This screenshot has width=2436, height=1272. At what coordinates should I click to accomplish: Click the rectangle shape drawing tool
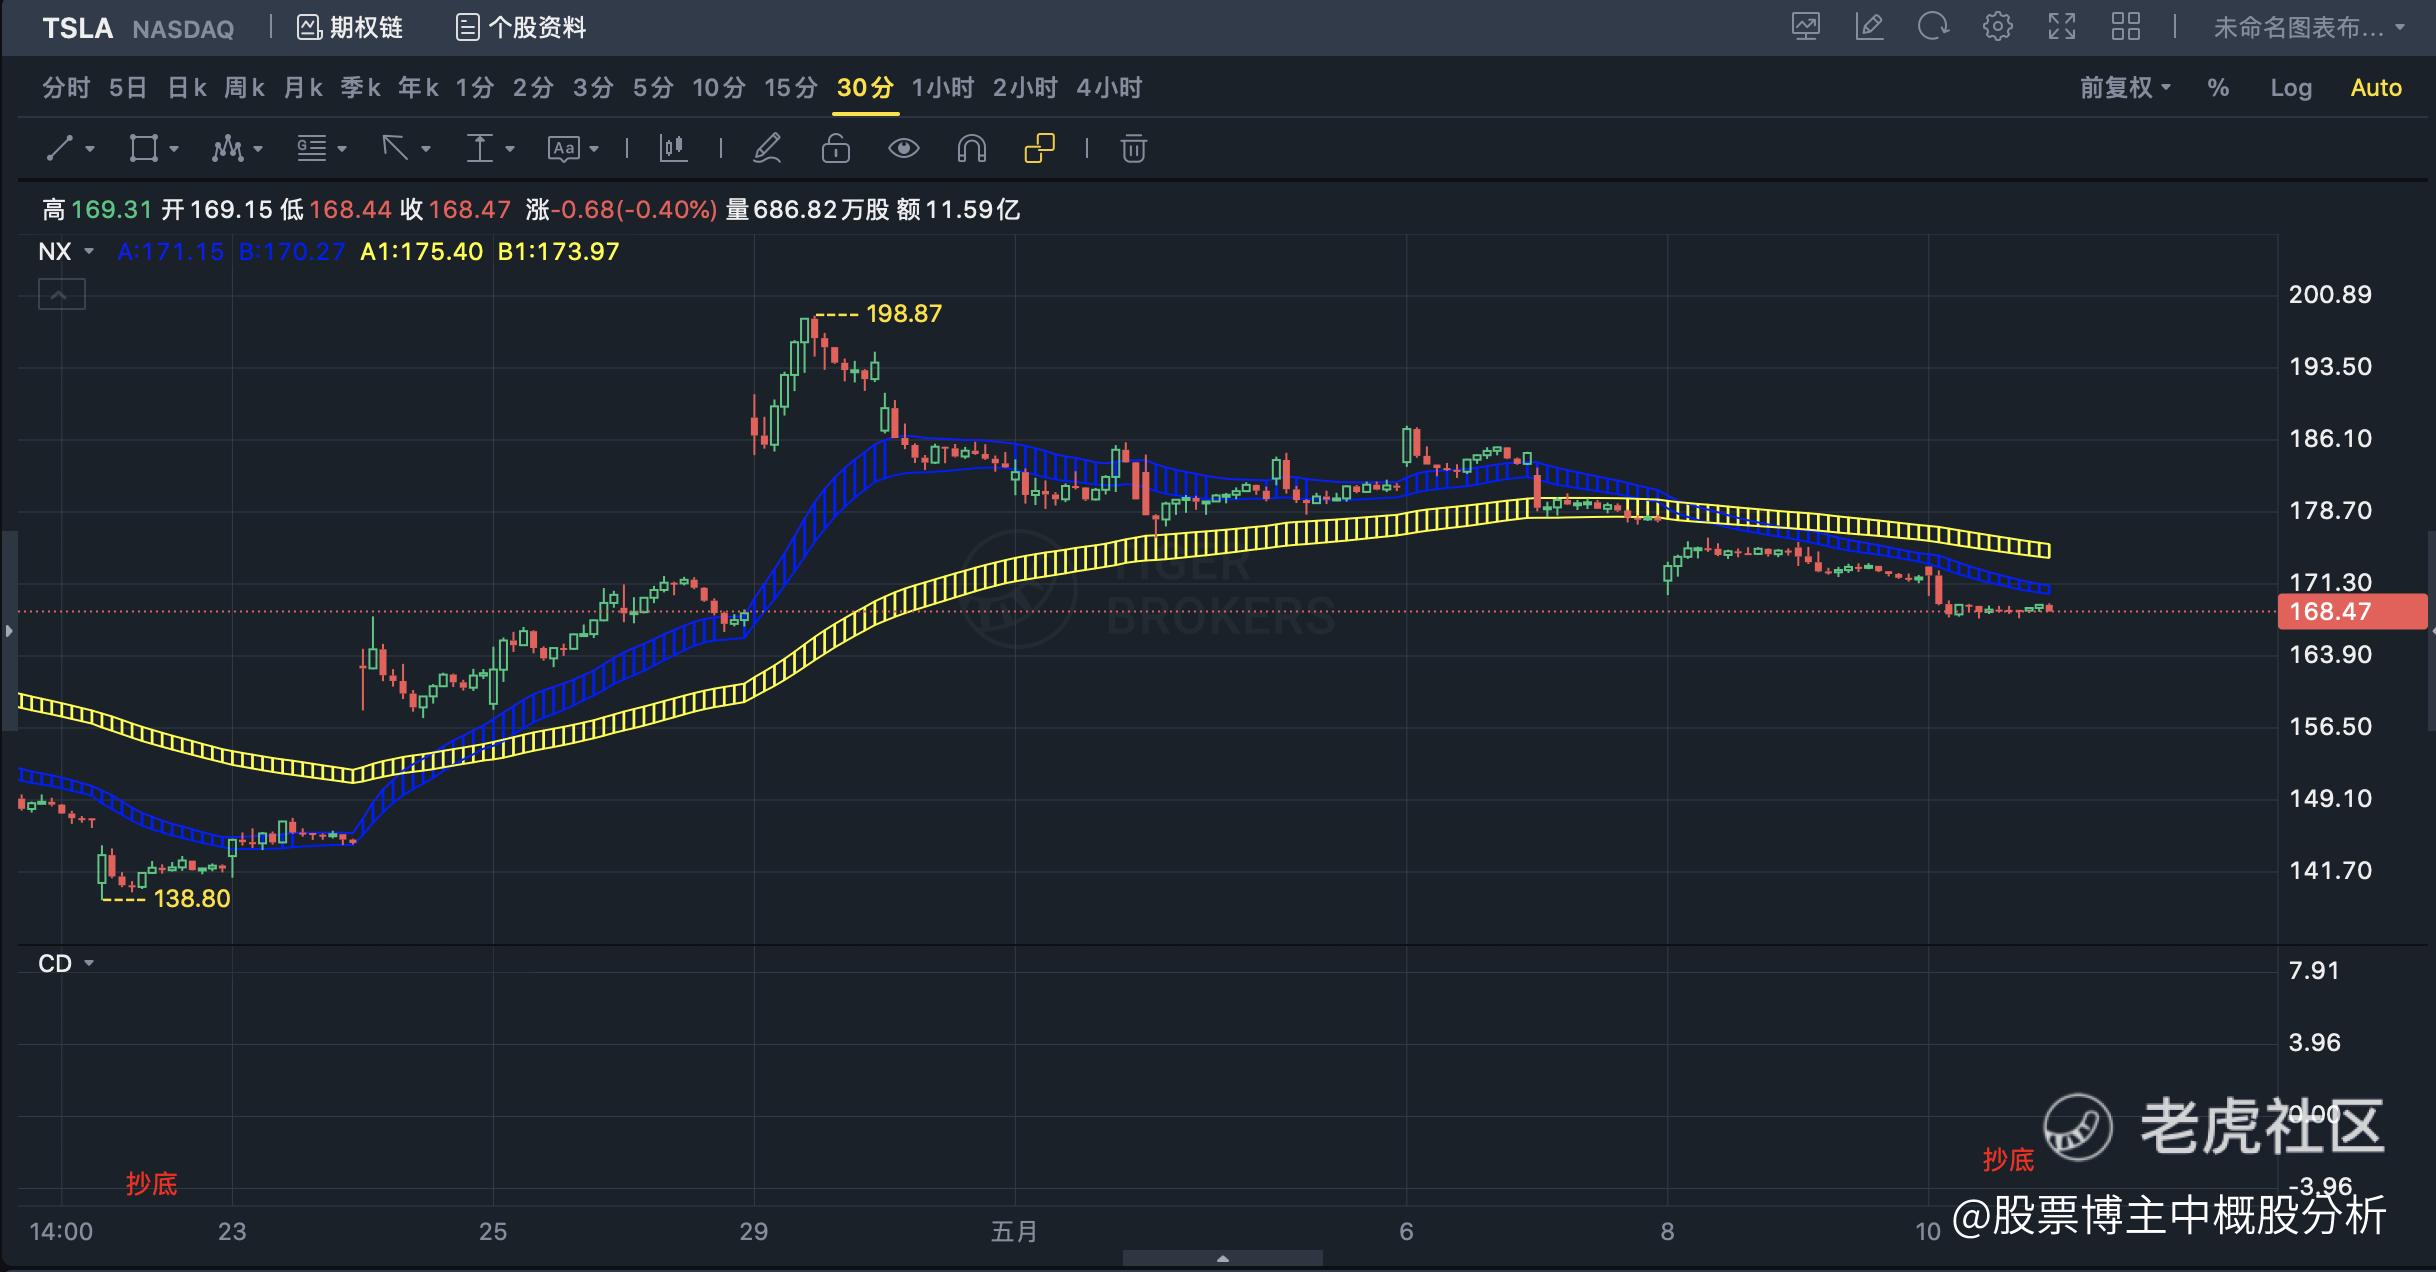pyautogui.click(x=143, y=149)
